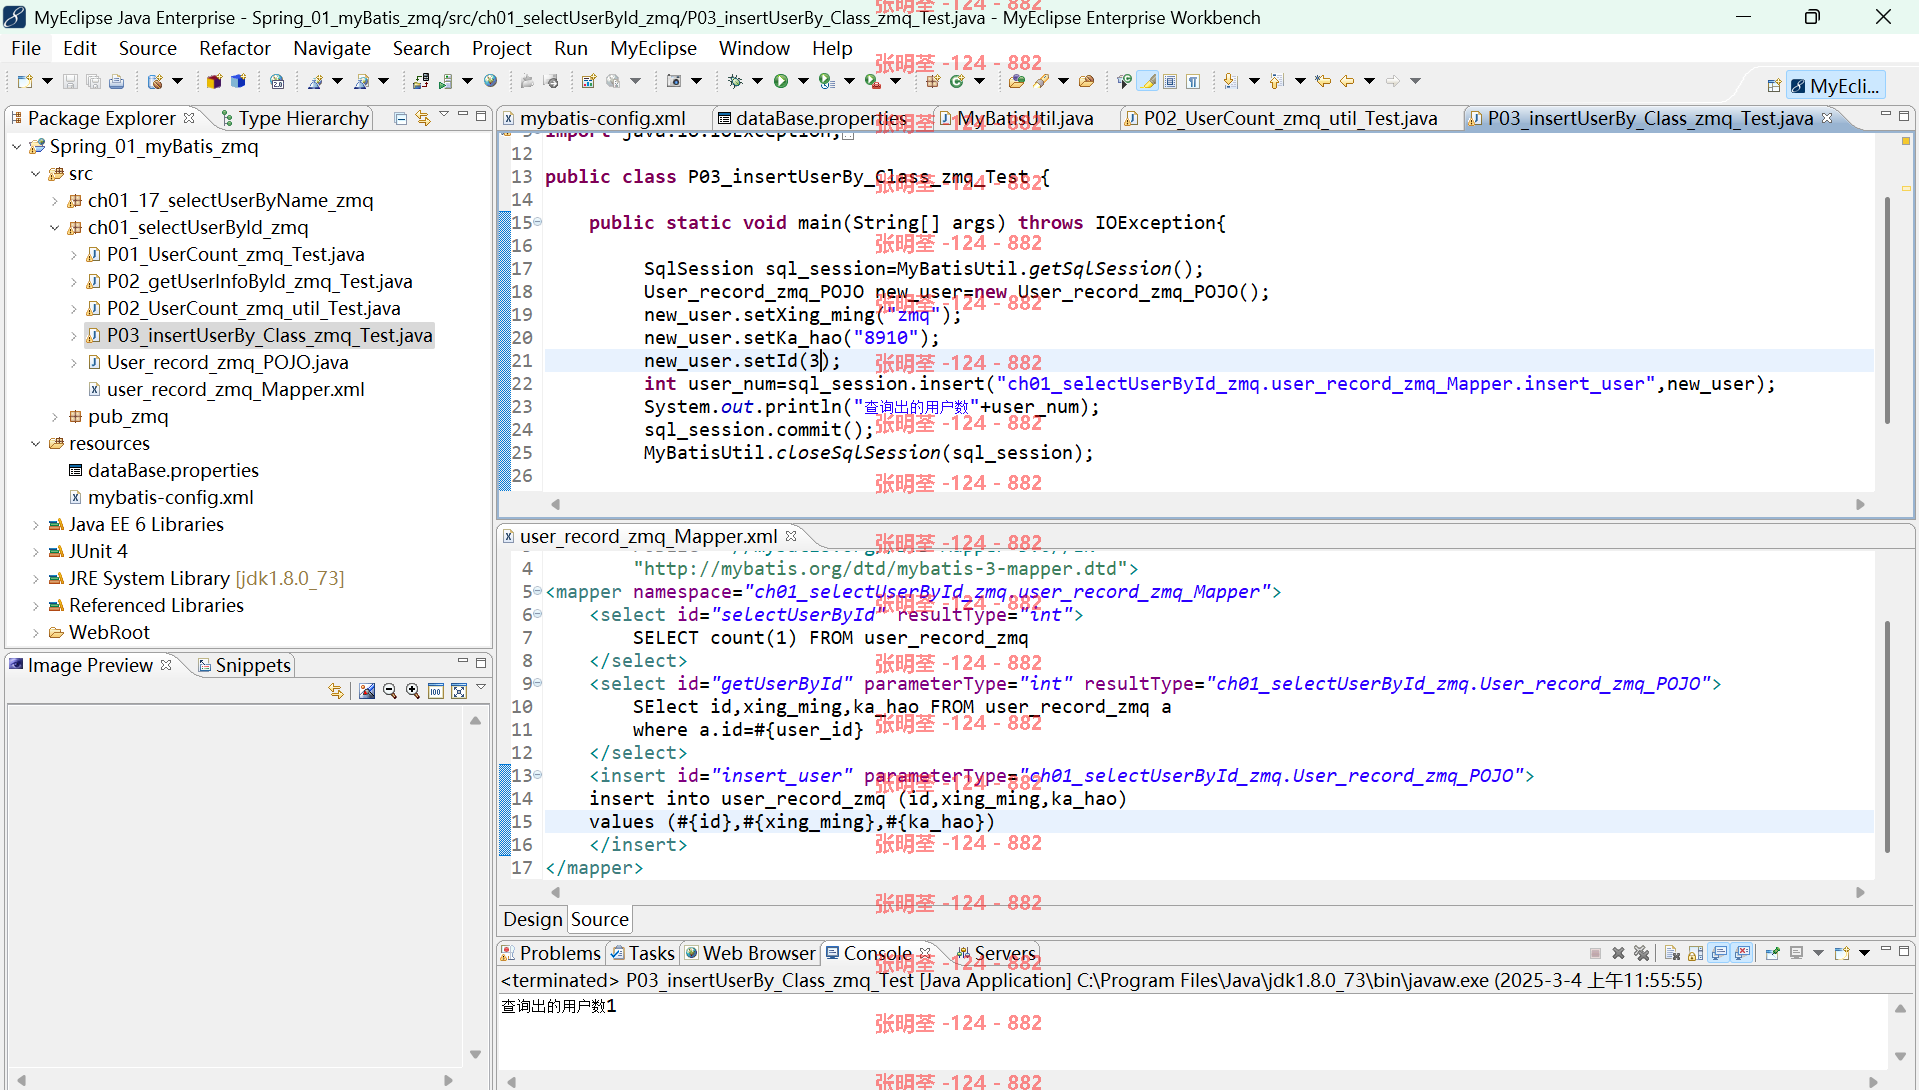Open User_record_zmq_POJO.java in tree
Screen dimensions: 1919x1090
point(227,362)
